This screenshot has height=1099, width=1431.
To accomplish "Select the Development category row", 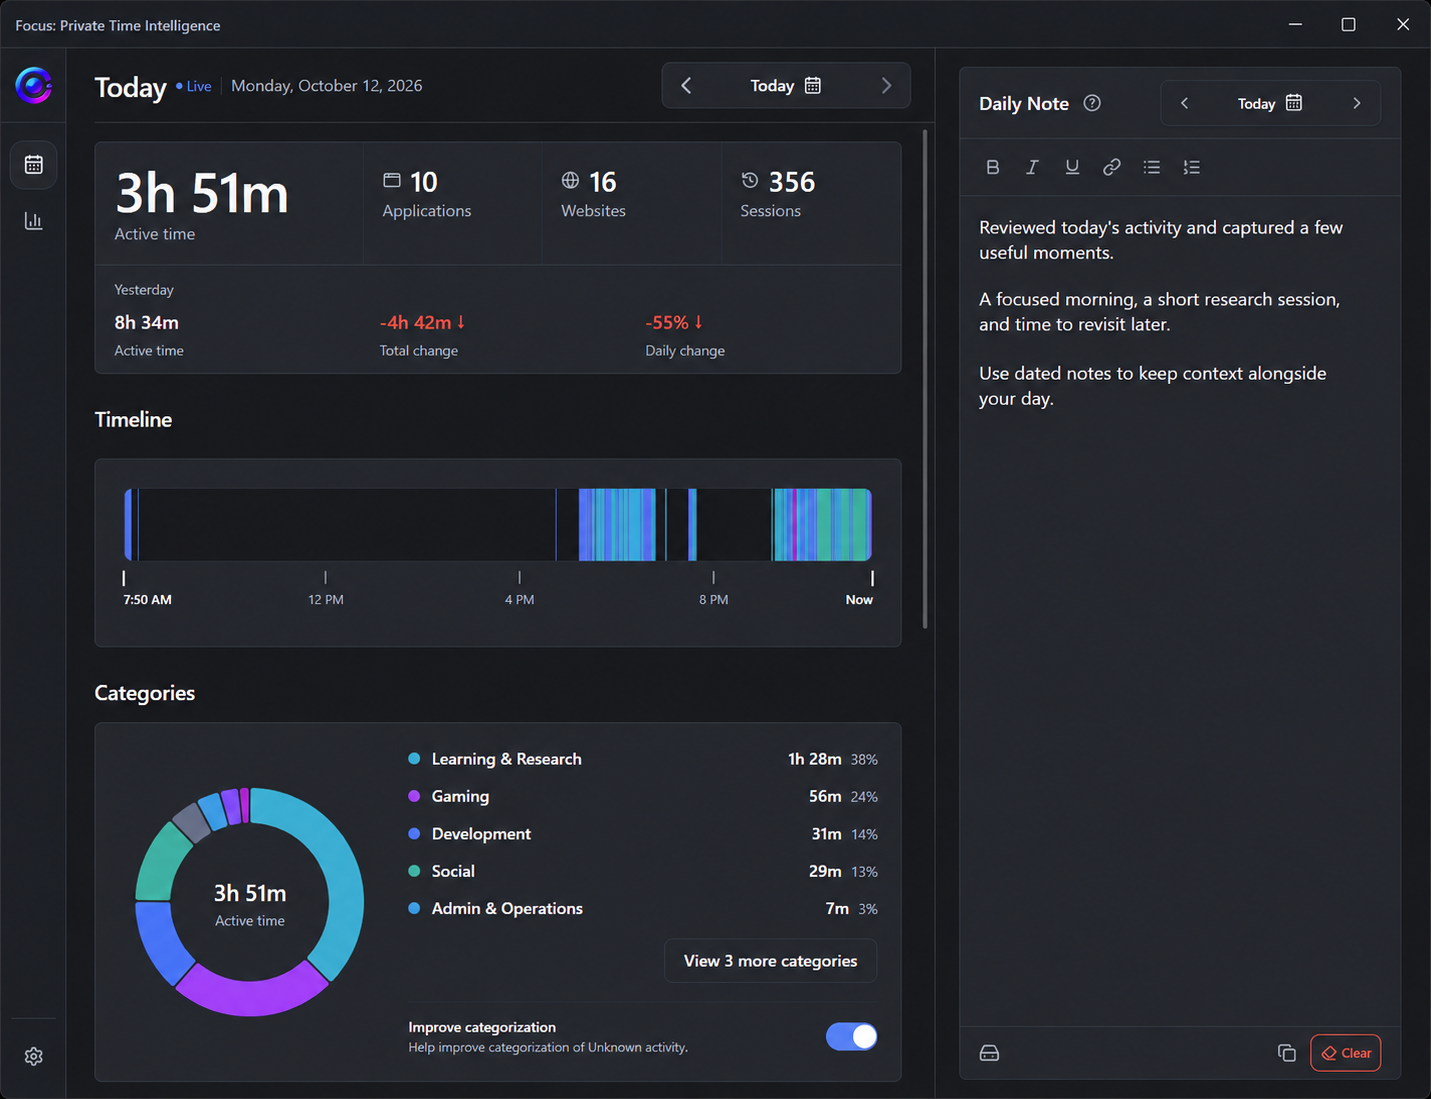I will (643, 834).
